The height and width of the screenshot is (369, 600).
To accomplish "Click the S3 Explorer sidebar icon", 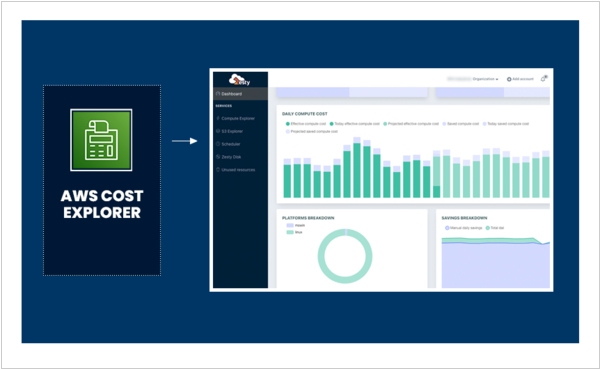I will pyautogui.click(x=218, y=131).
